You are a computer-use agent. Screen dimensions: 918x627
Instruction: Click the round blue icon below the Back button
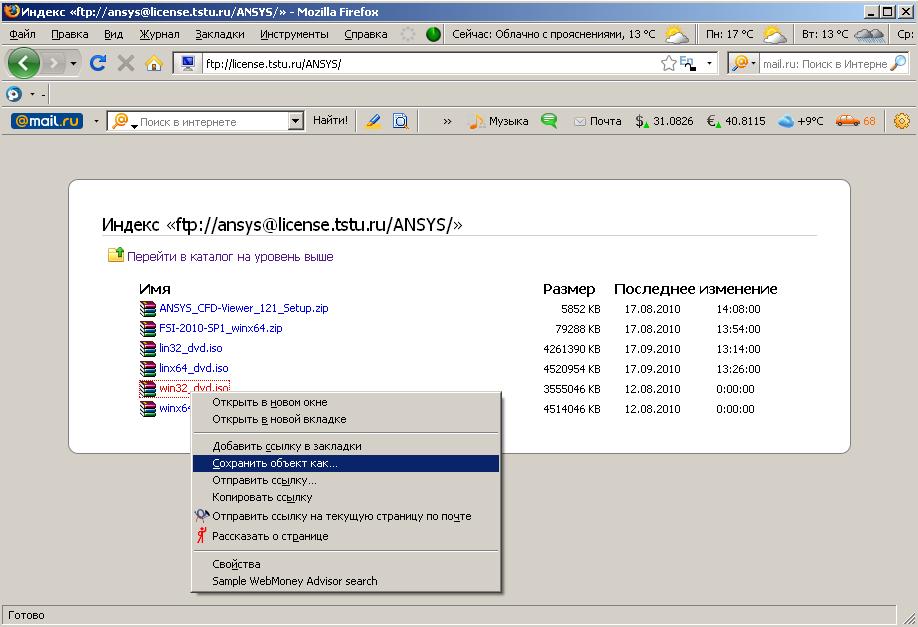click(x=13, y=94)
